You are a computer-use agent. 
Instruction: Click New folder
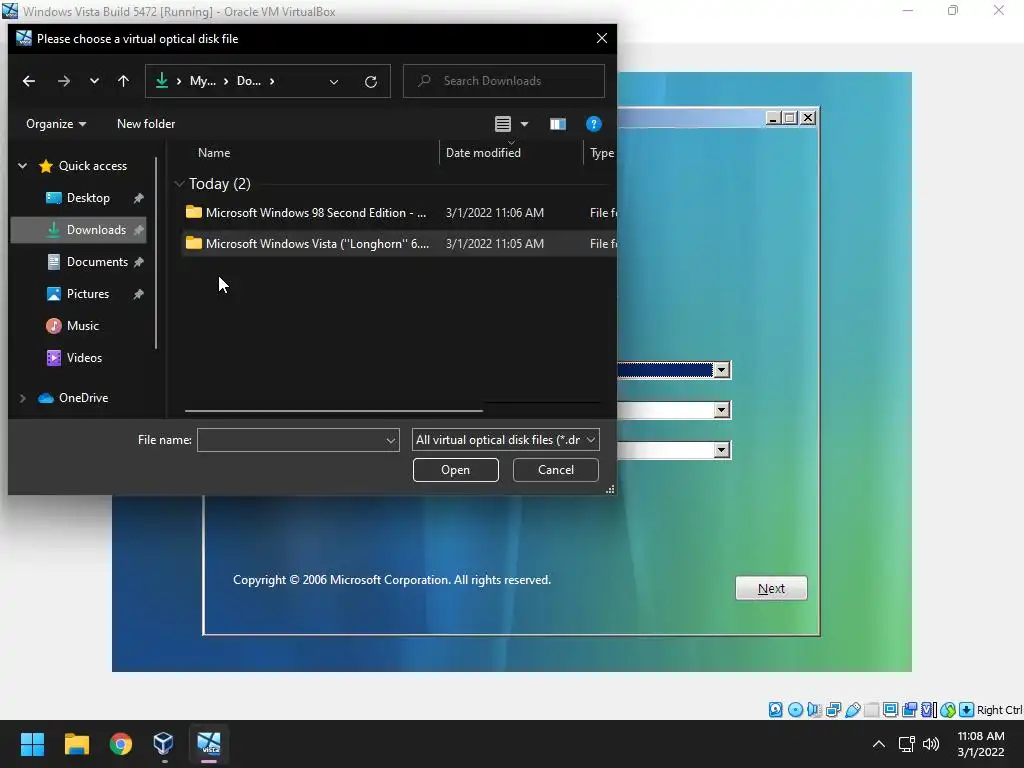tap(146, 124)
